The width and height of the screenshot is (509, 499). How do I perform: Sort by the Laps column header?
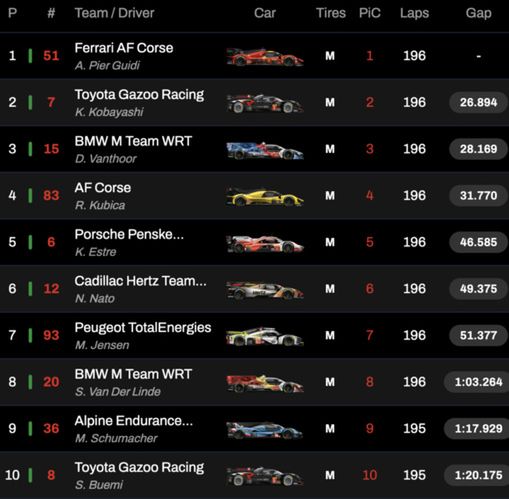pos(414,13)
